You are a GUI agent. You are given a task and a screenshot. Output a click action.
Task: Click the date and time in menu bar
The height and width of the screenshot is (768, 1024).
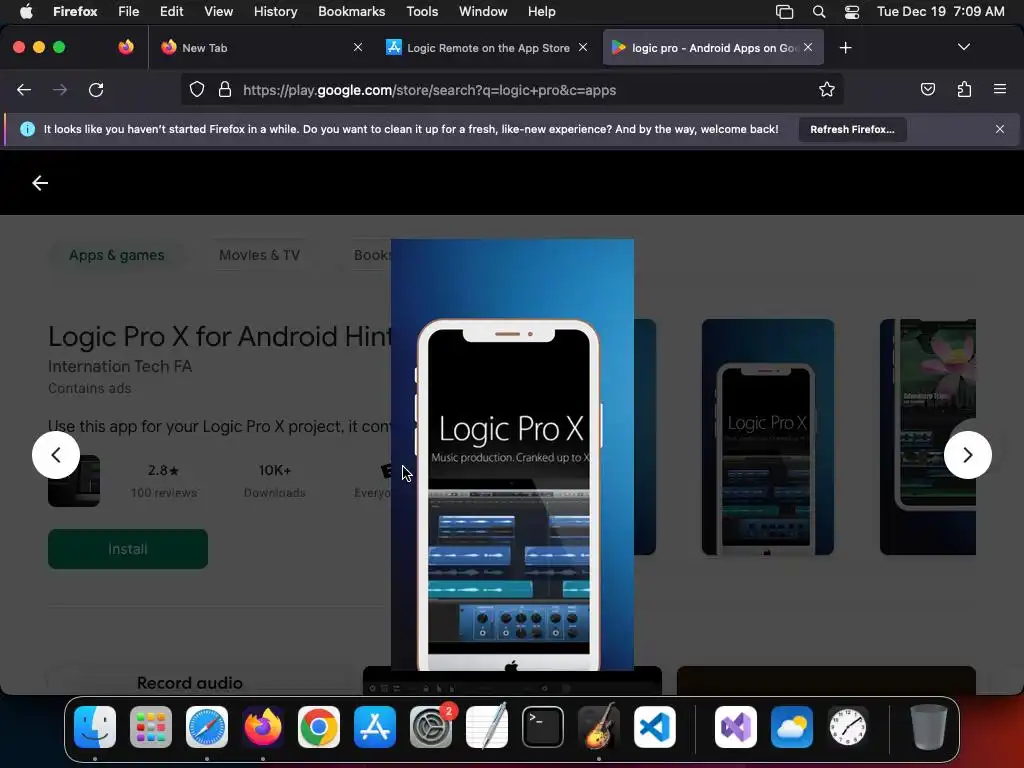940,12
